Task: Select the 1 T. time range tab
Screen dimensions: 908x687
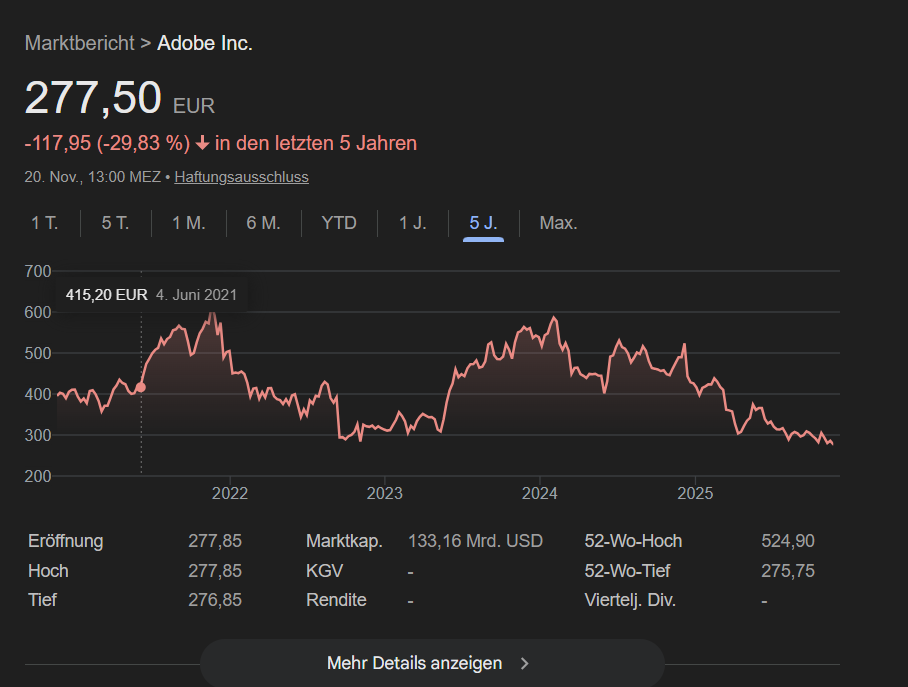Action: 45,223
